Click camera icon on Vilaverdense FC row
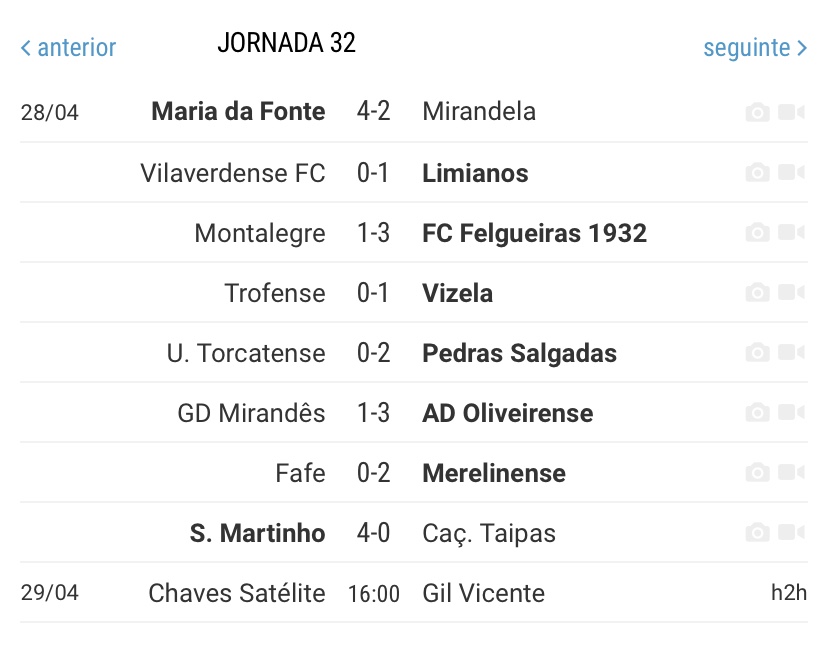This screenshot has height=650, width=828. click(757, 172)
